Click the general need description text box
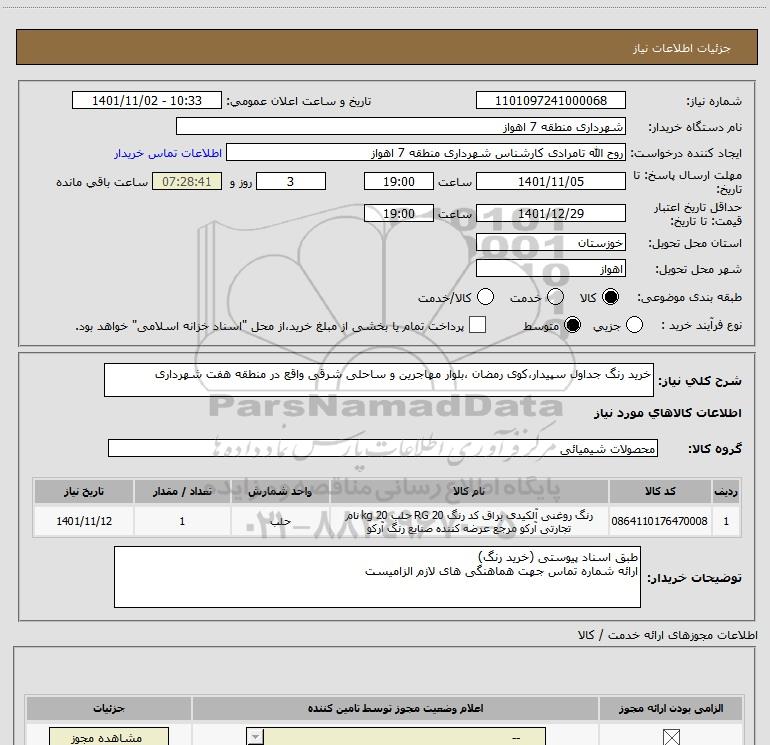The image size is (770, 745). [x=379, y=380]
